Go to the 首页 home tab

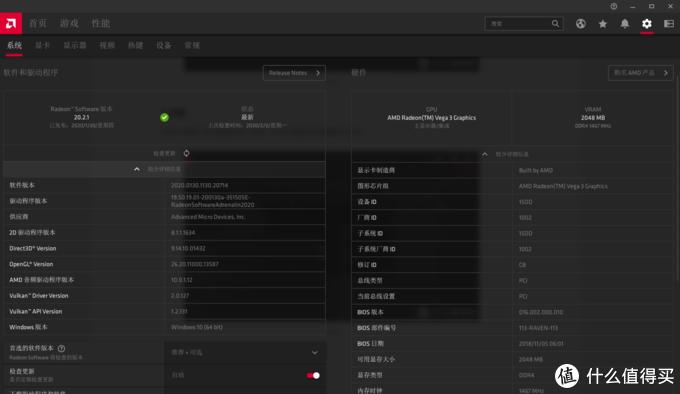coord(38,23)
